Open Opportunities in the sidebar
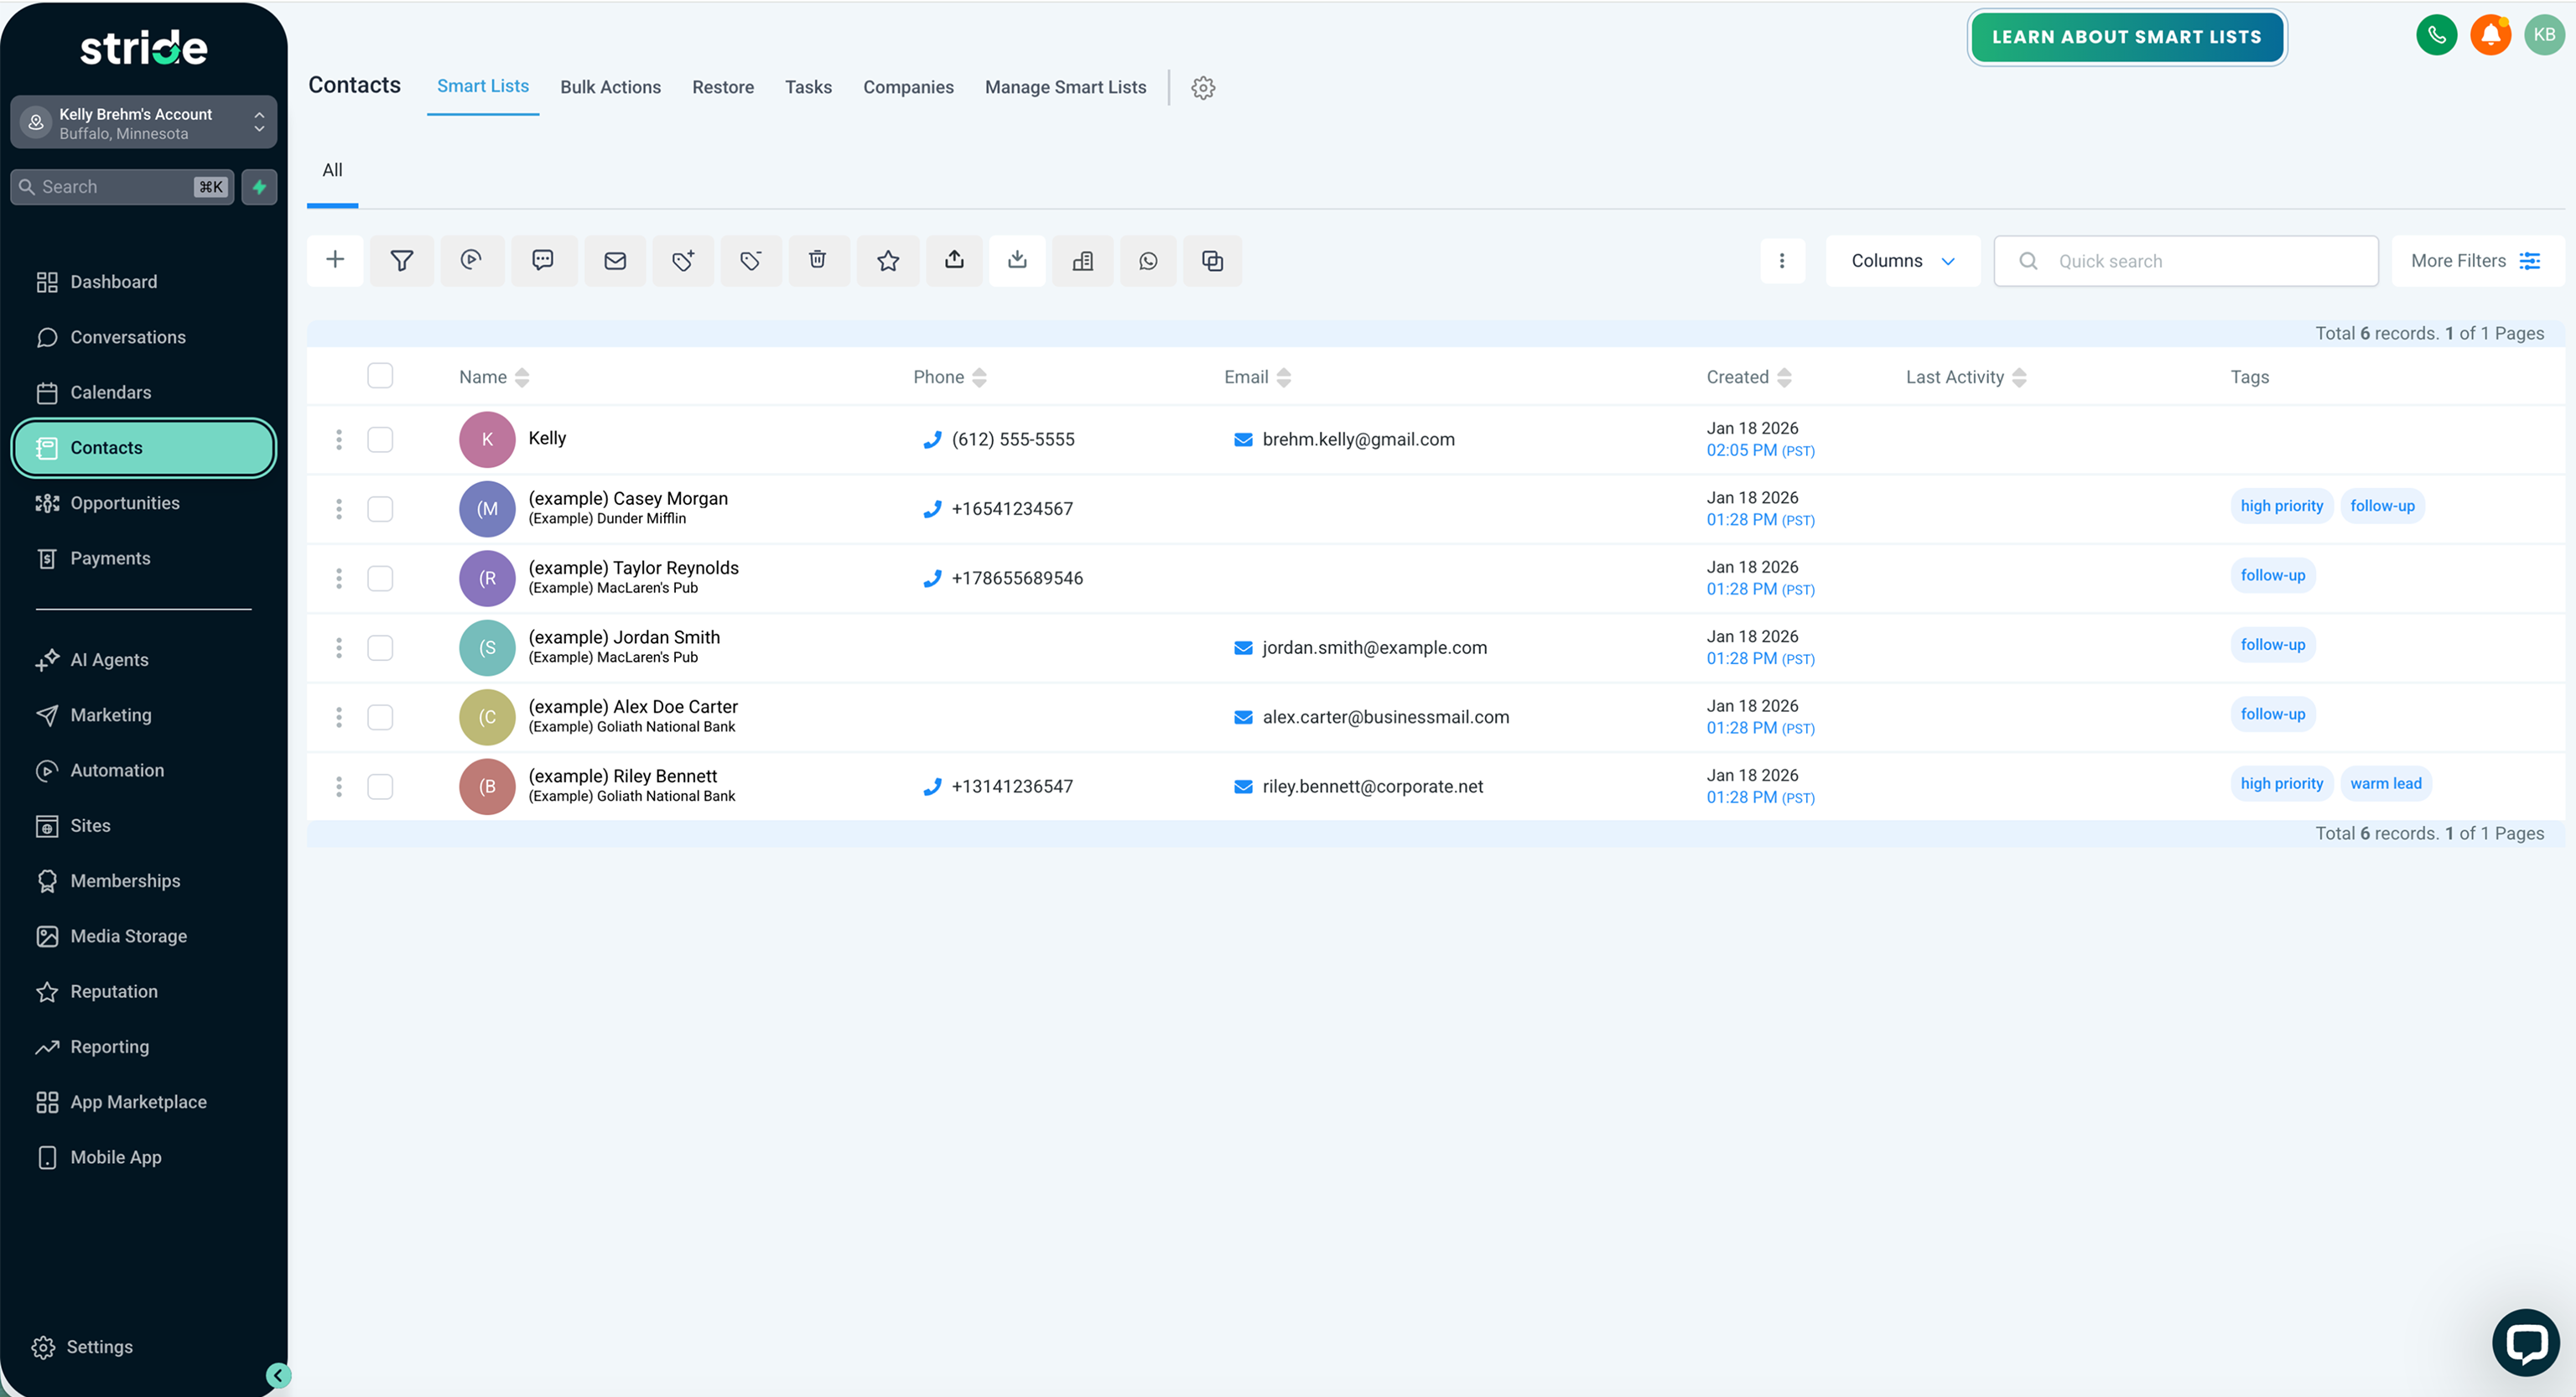This screenshot has height=1397, width=2576. click(124, 503)
